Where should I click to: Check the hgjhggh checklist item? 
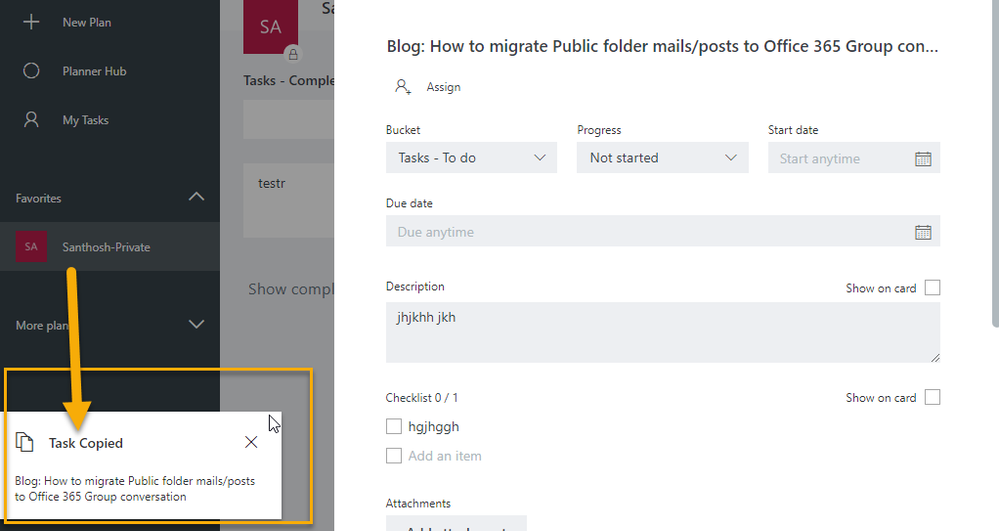(x=394, y=426)
